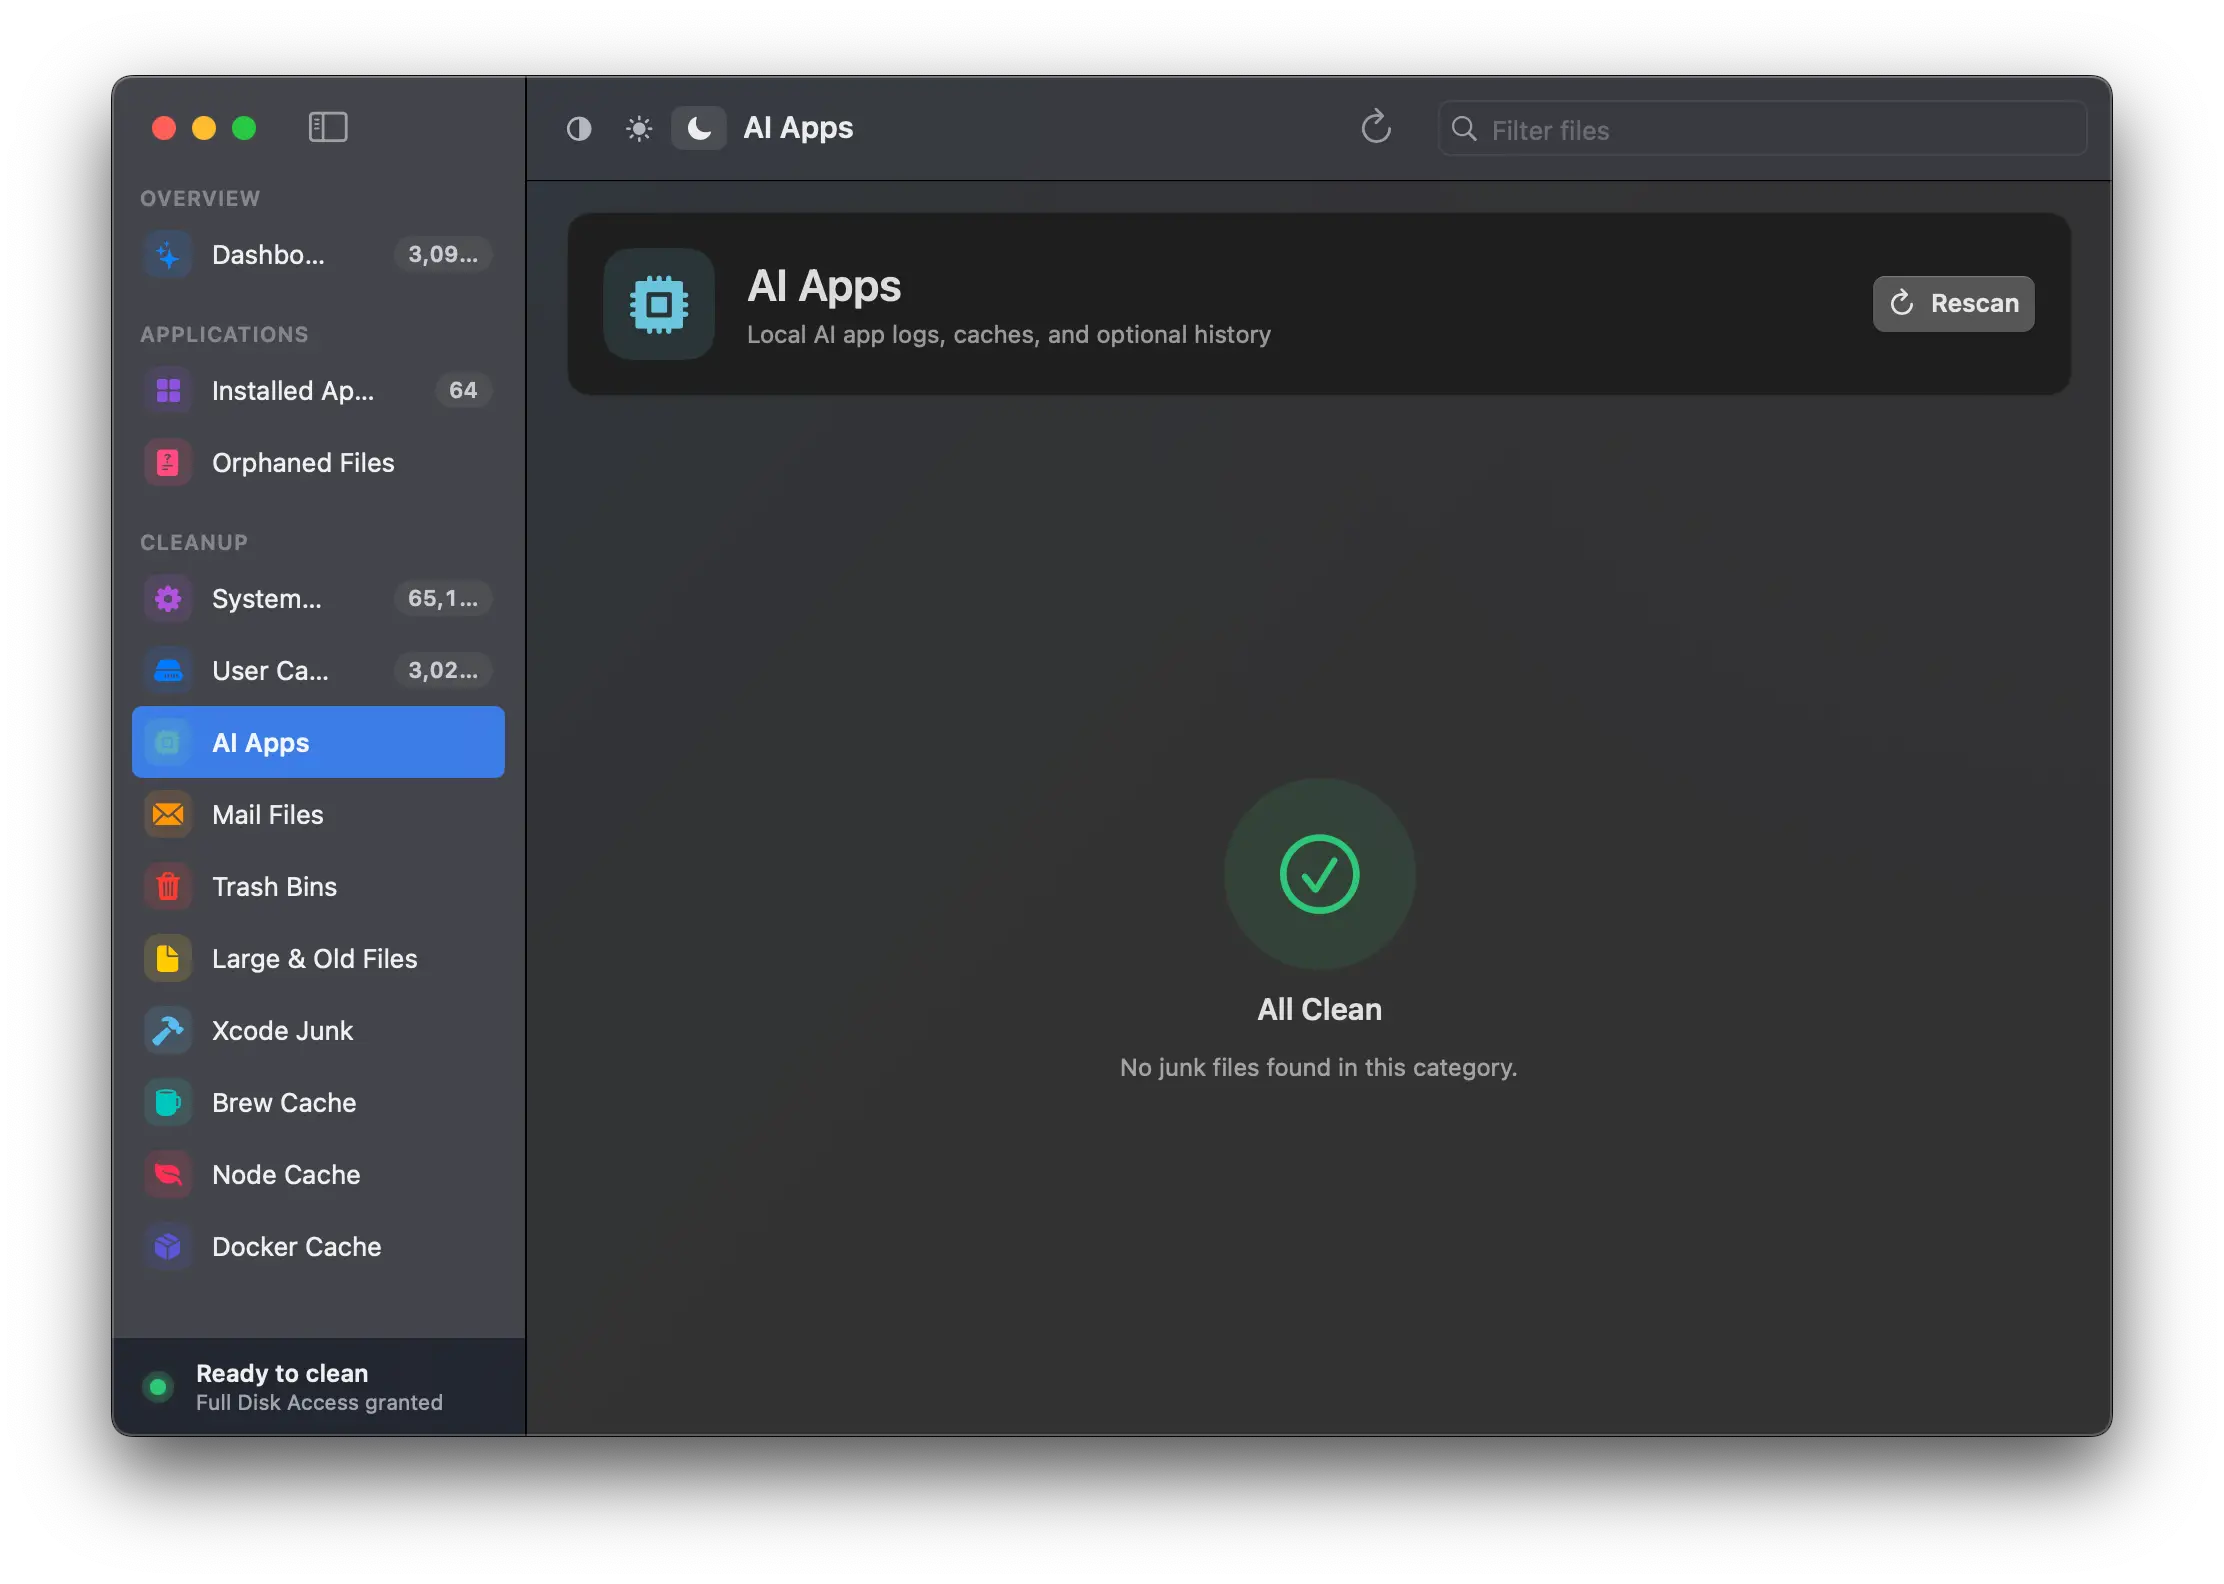Click the Installed Apps grid icon
Viewport: 2224px width, 1584px height.
pos(168,391)
